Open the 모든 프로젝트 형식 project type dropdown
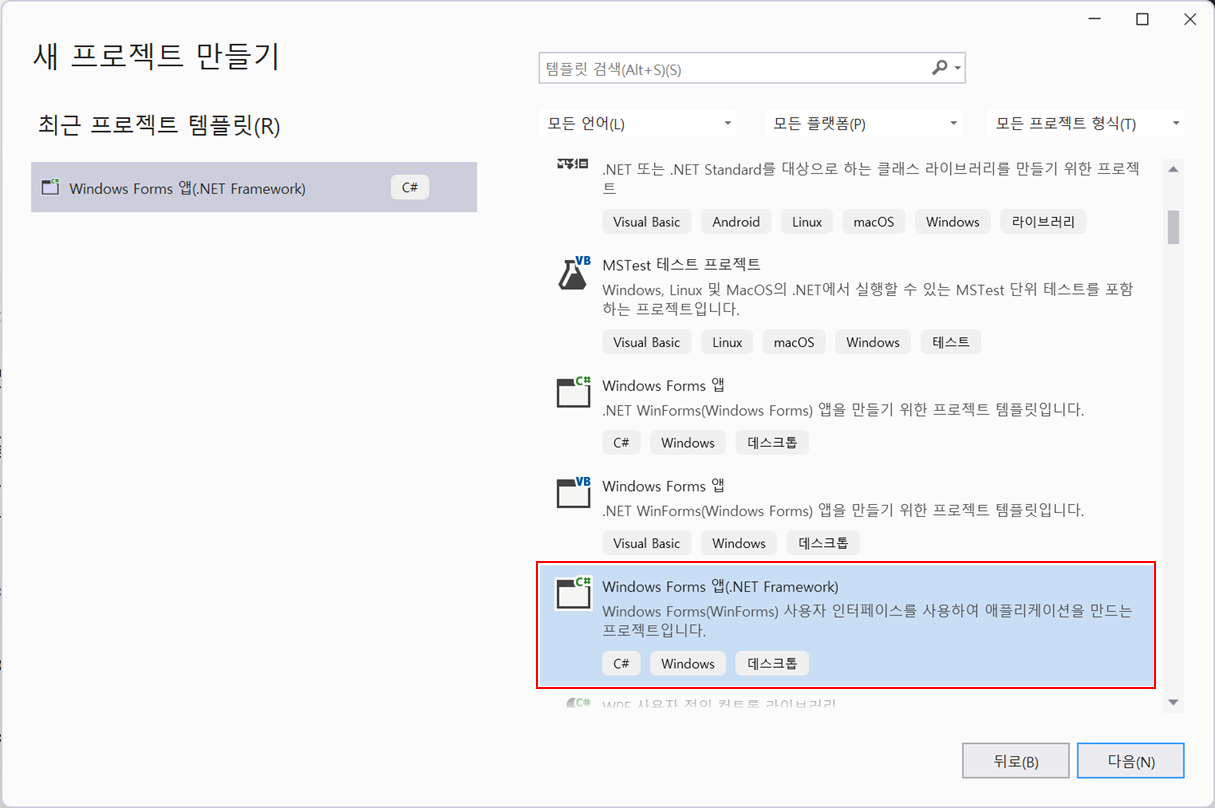Viewport: 1215px width, 808px height. [1086, 124]
